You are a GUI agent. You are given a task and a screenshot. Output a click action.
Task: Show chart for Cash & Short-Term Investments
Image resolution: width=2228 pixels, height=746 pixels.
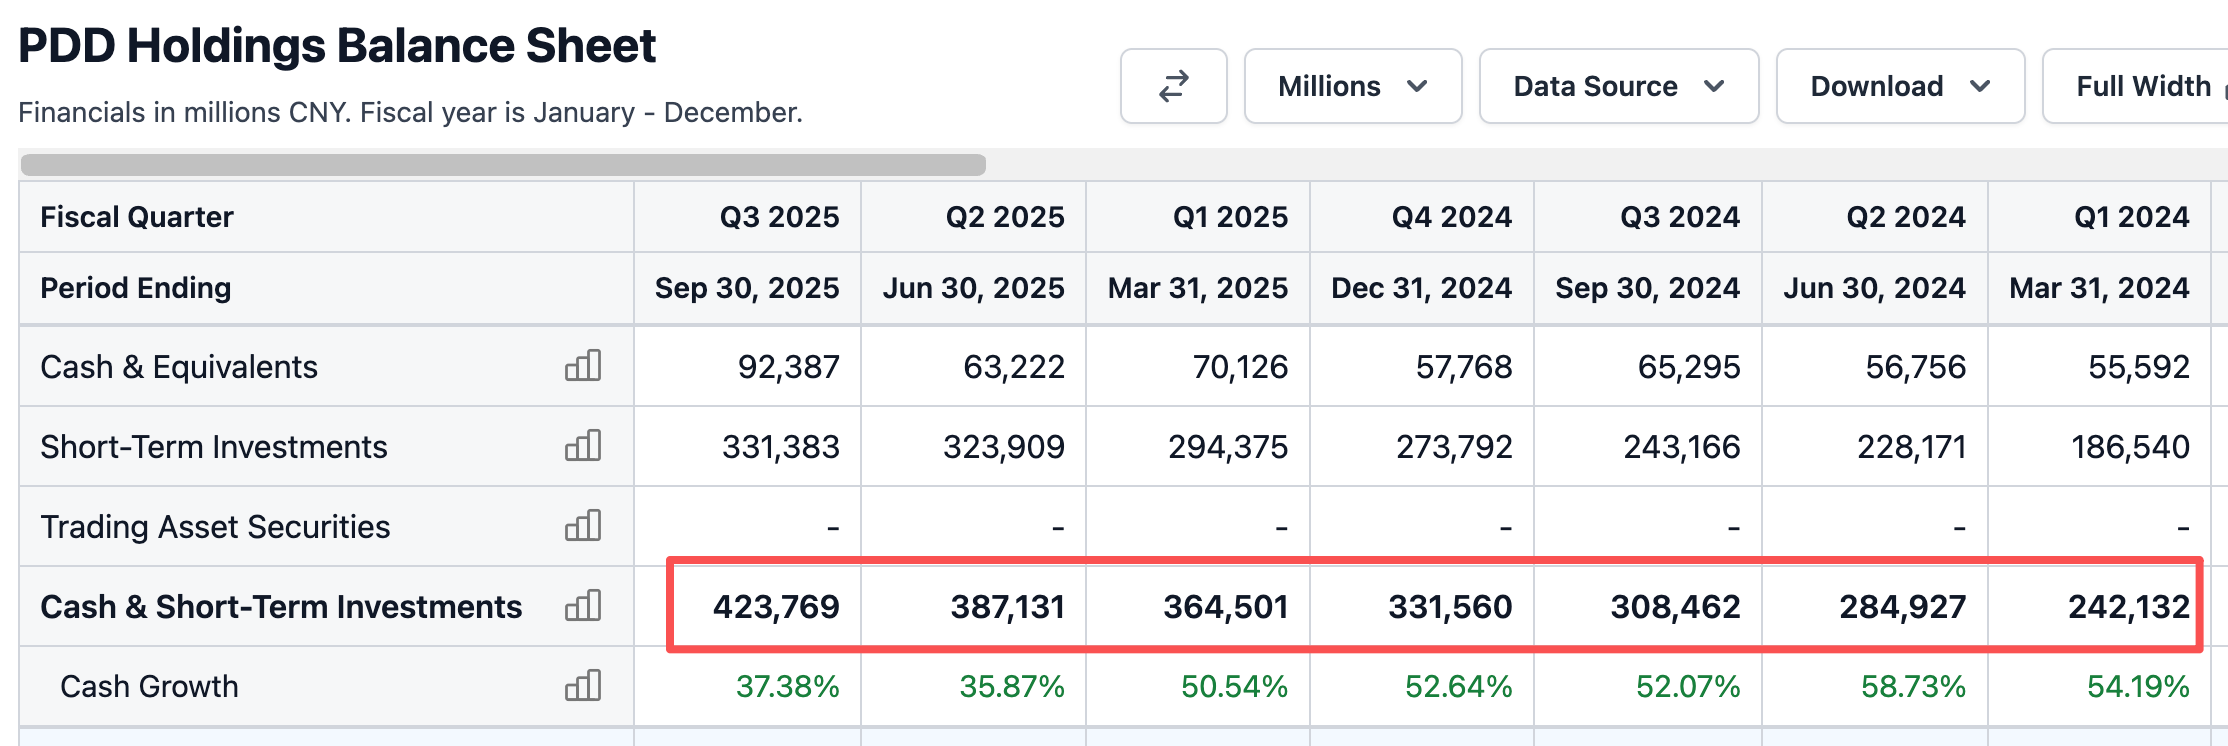[x=583, y=606]
